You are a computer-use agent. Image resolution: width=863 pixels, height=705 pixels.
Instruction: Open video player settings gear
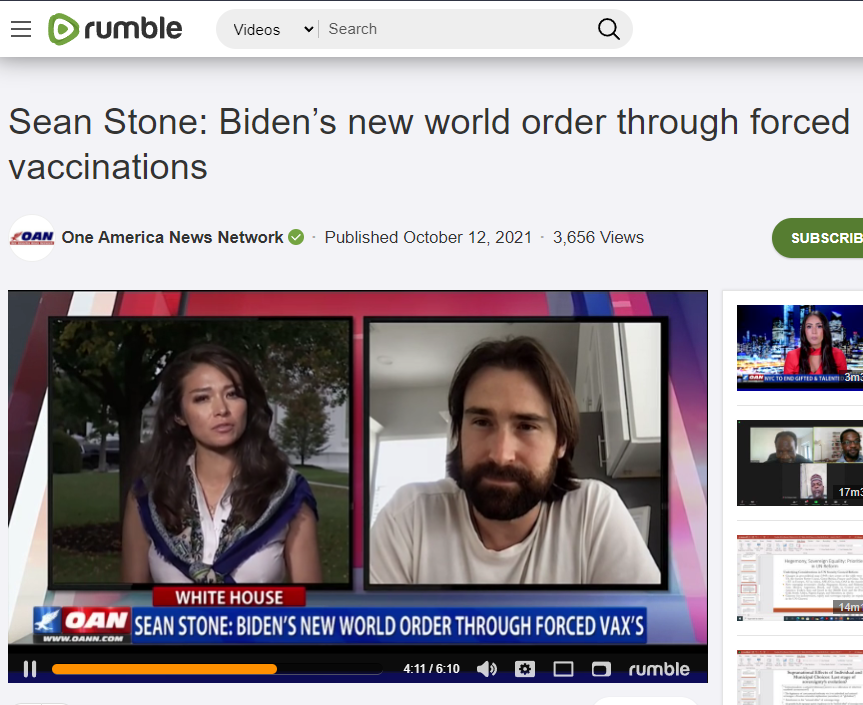coord(525,669)
